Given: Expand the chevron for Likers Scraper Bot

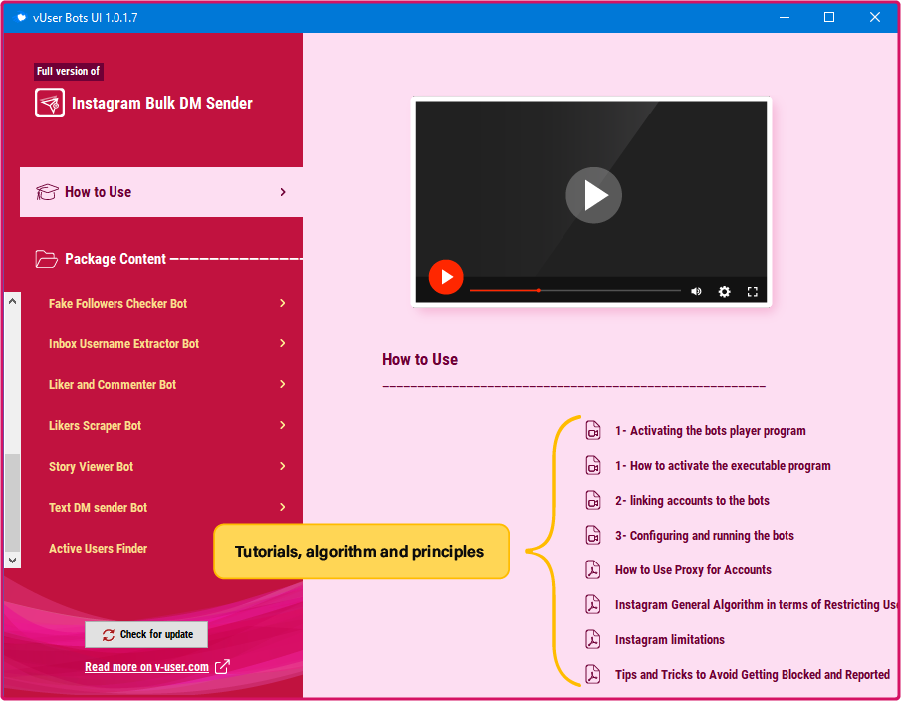Looking at the screenshot, I should [283, 425].
